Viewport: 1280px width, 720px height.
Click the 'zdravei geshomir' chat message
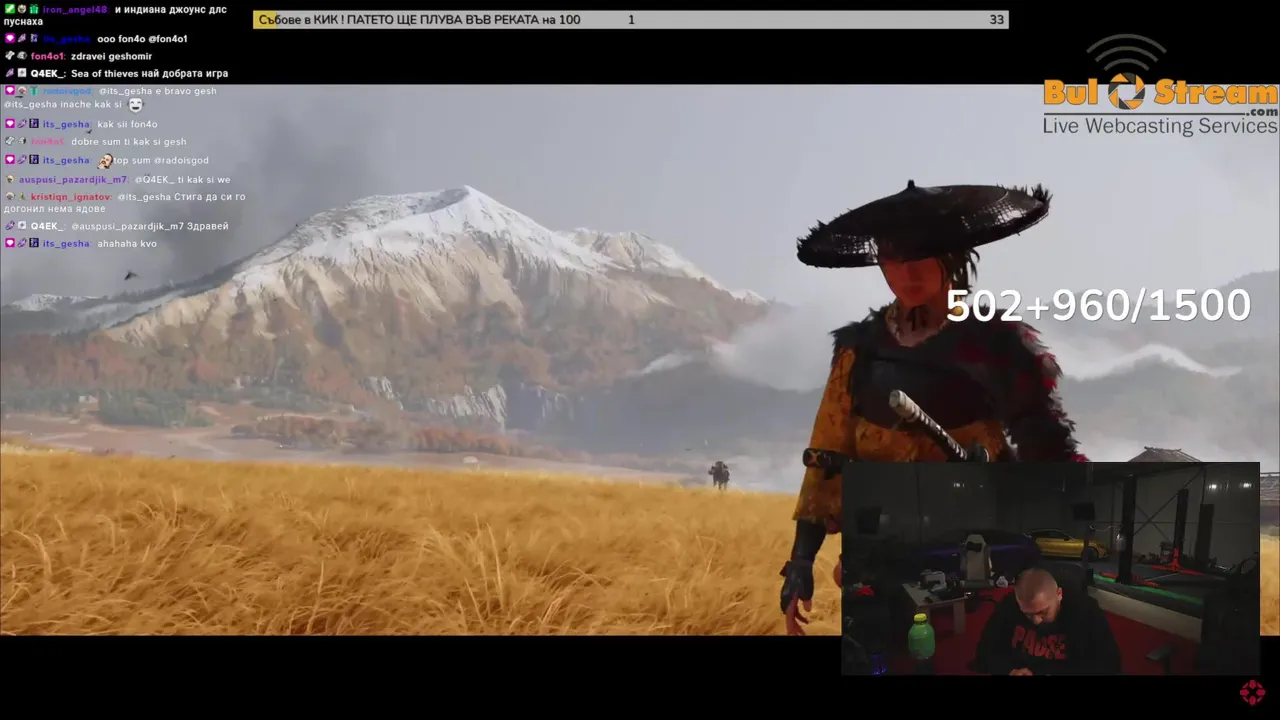click(111, 56)
